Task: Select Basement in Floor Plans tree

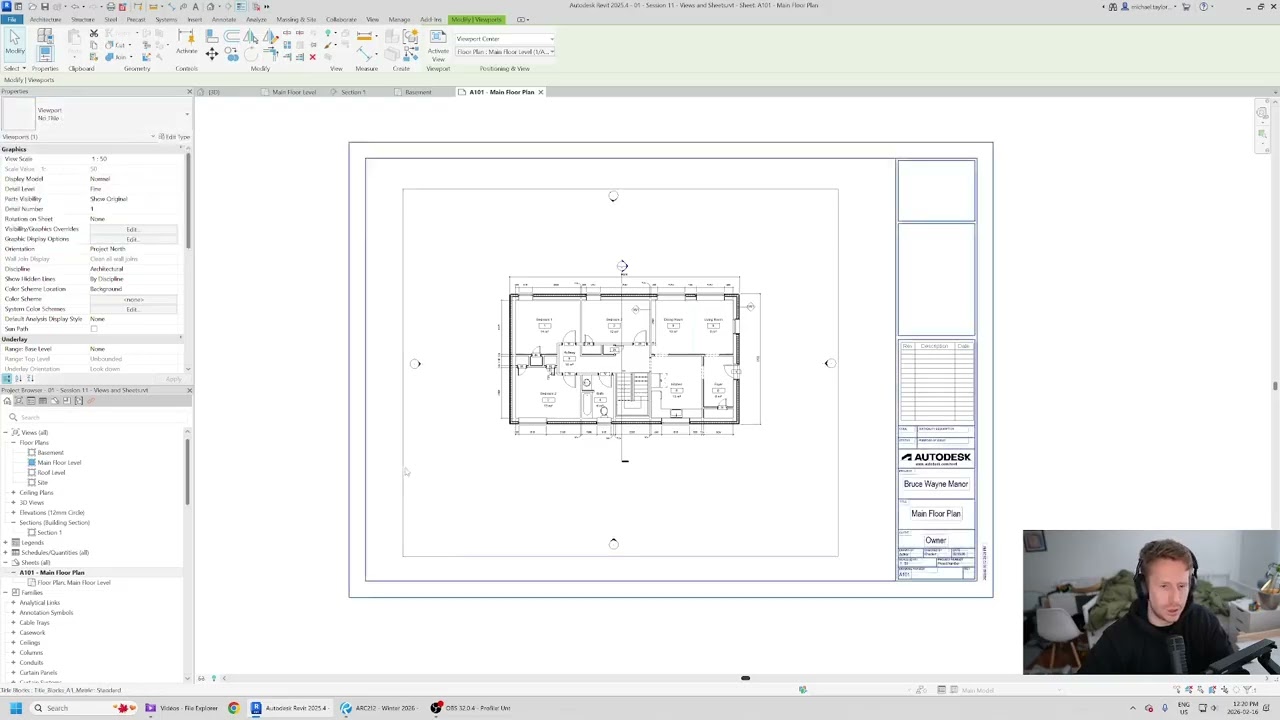Action: click(x=50, y=452)
